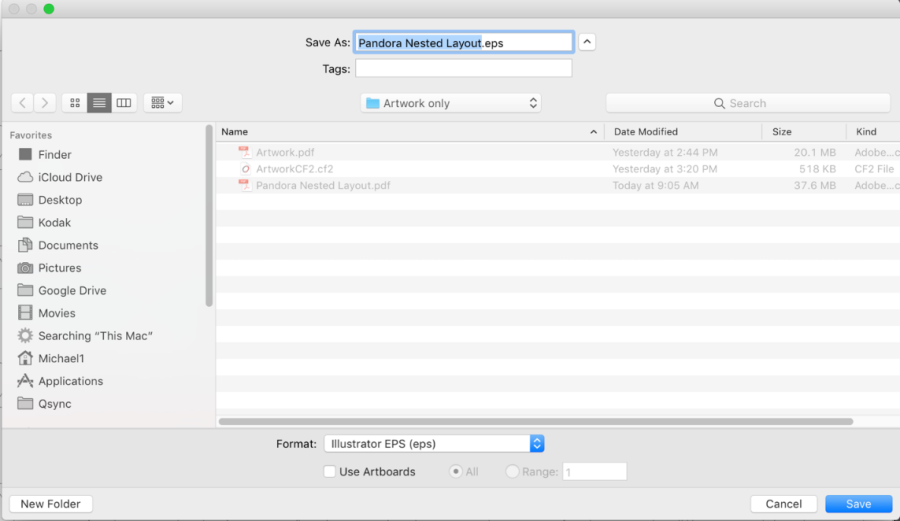
Task: Switch to column view mode
Action: pyautogui.click(x=124, y=102)
